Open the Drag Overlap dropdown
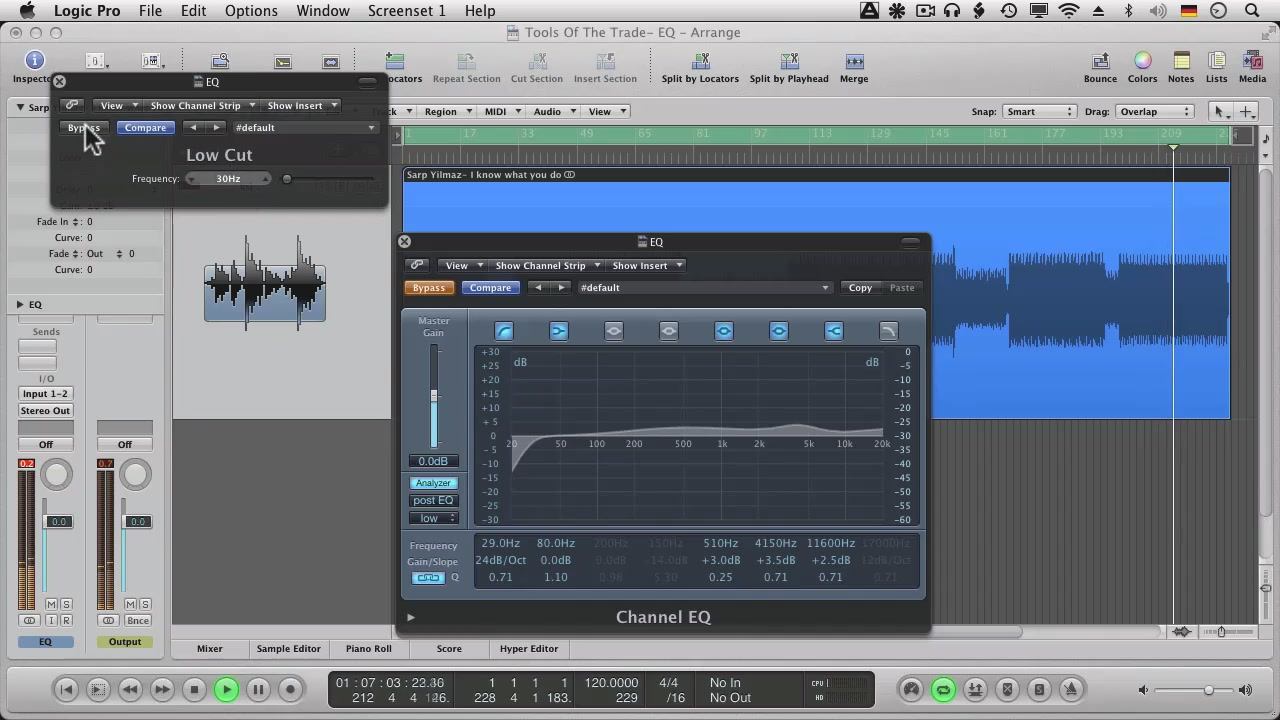 1154,112
